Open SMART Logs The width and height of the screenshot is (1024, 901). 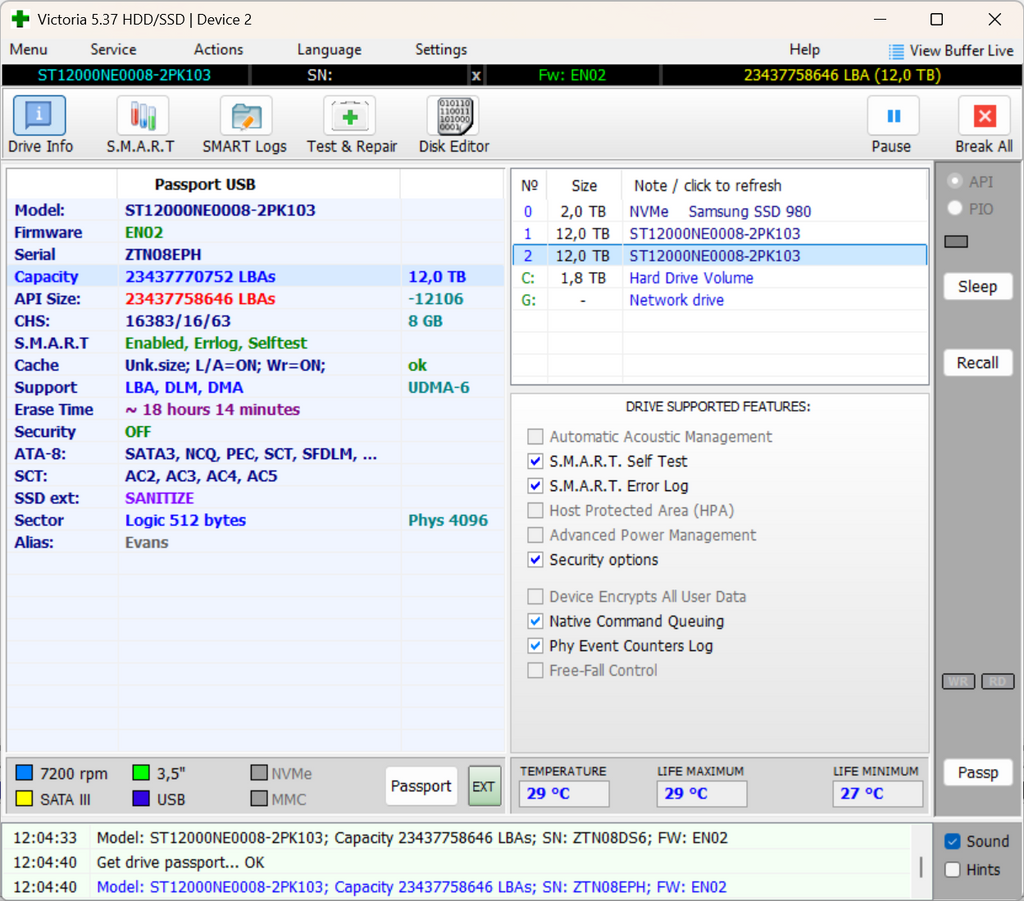pos(245,125)
